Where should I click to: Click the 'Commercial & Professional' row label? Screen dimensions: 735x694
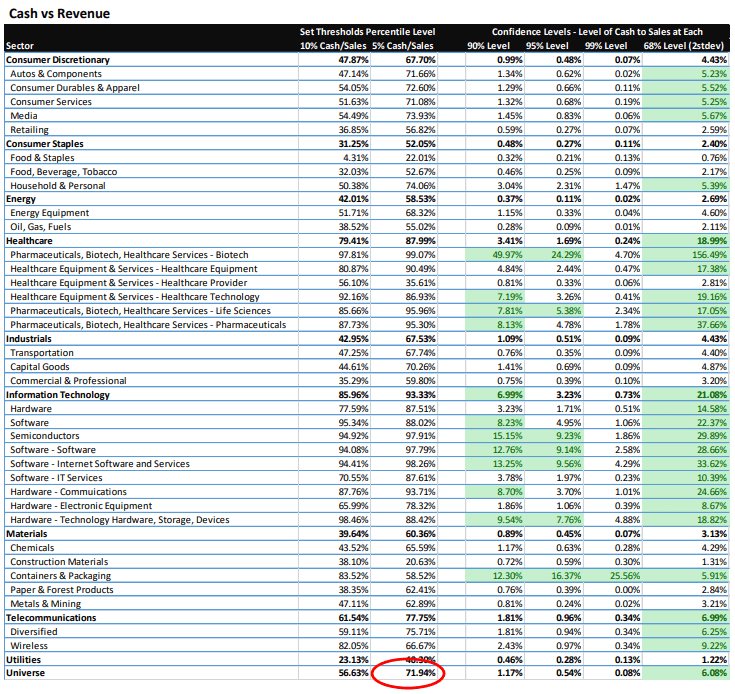click(x=68, y=381)
